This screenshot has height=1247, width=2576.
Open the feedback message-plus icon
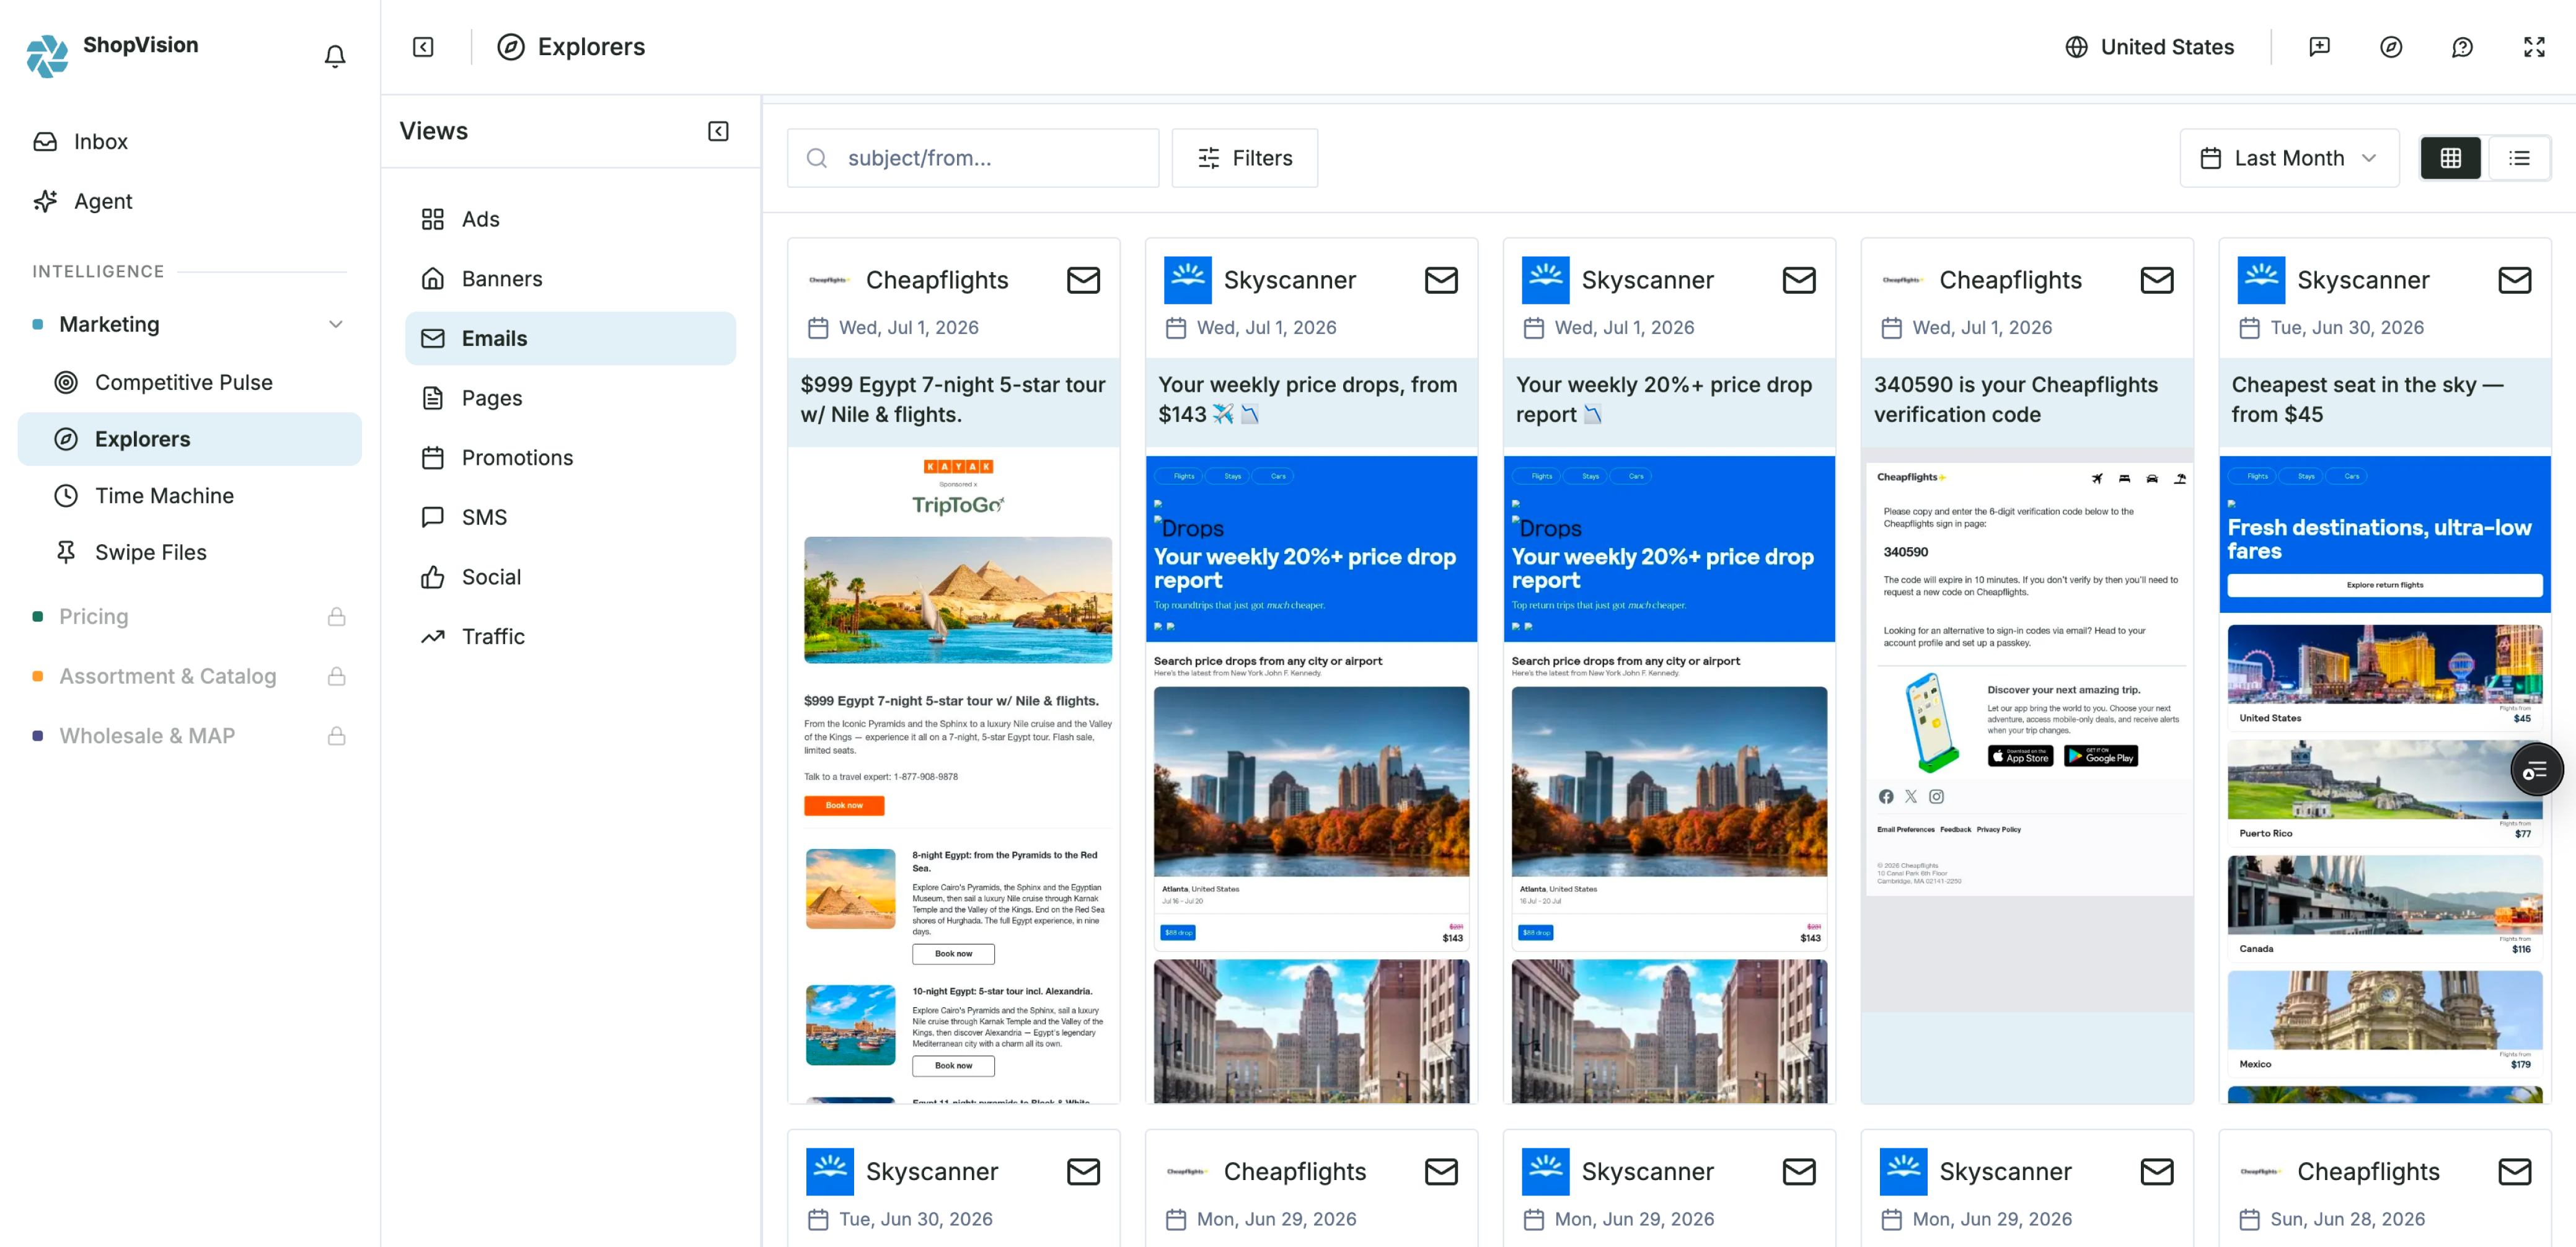click(x=2319, y=47)
